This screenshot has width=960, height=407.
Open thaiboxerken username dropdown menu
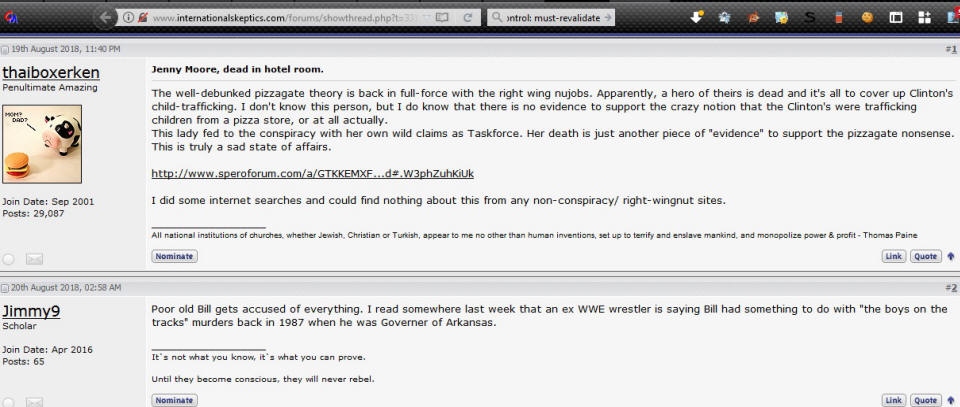51,73
